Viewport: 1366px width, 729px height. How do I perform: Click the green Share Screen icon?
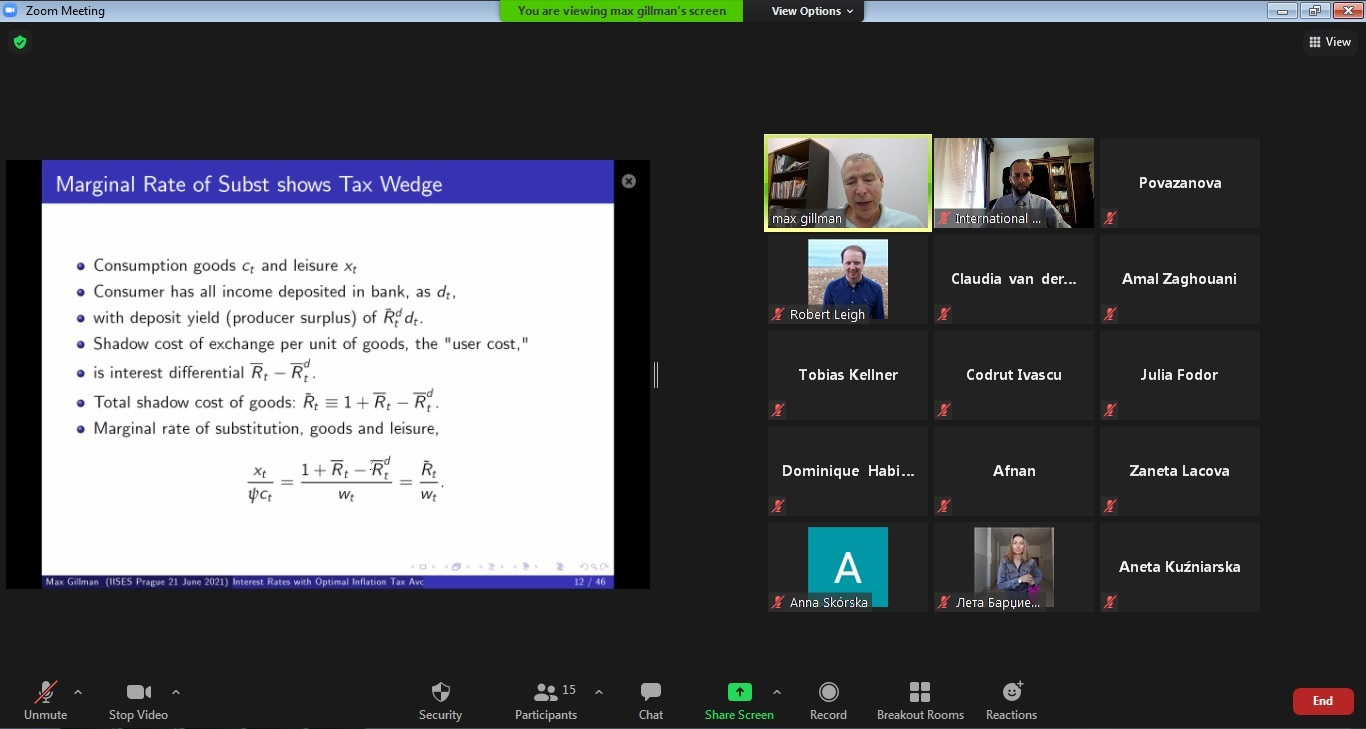739,692
